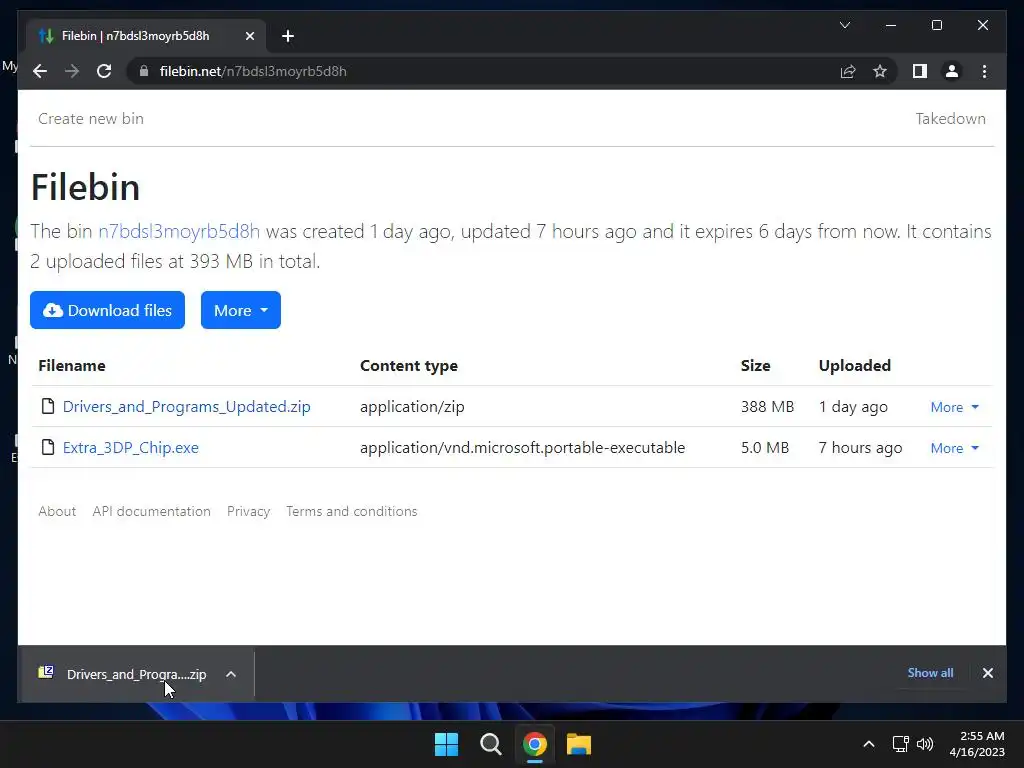Go back to previous page

[x=40, y=71]
